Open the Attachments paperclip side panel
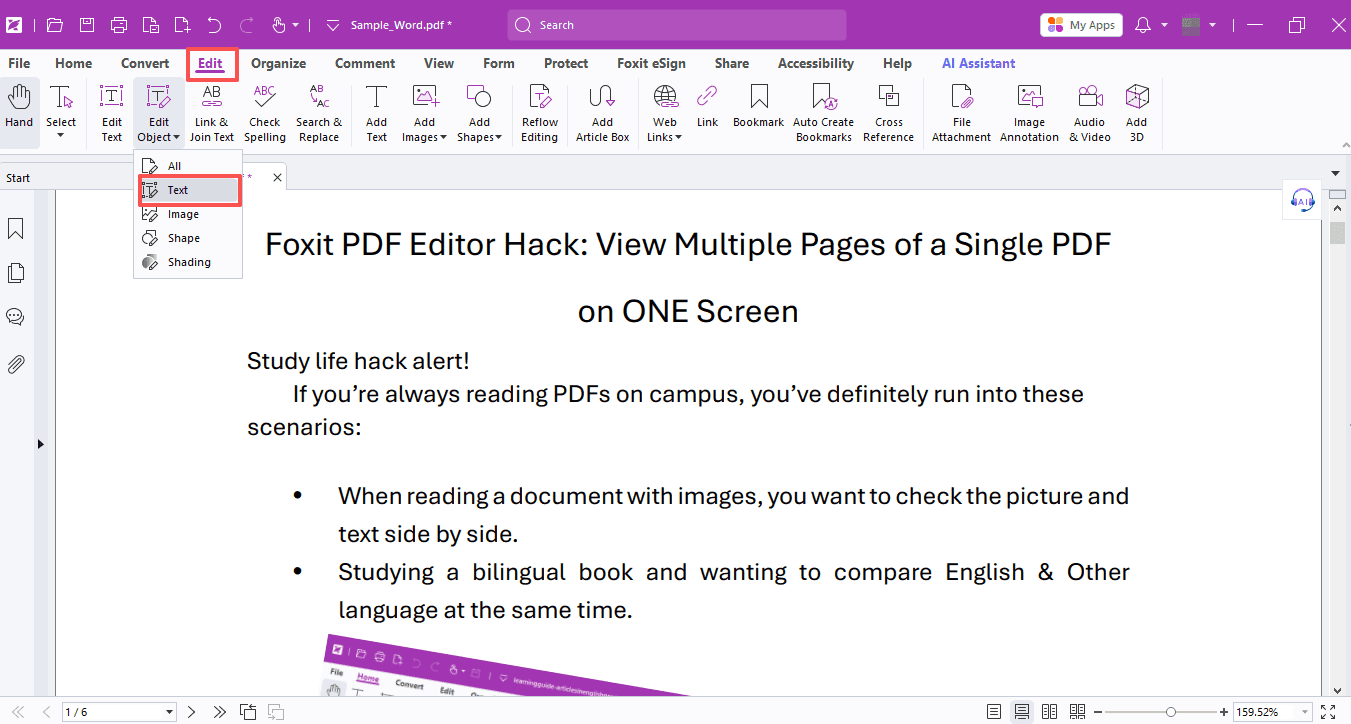Image resolution: width=1351 pixels, height=724 pixels. coord(16,364)
